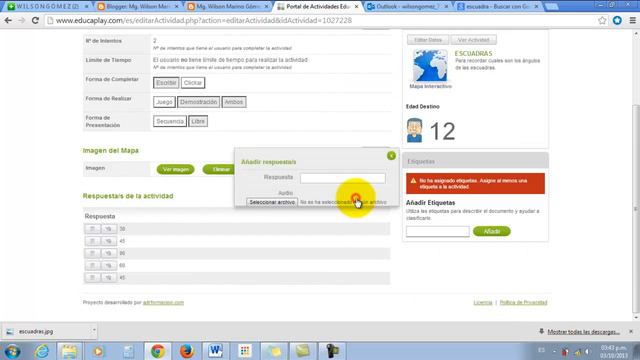Click the ES language indicator in tray
Viewport: 640px width, 360px height.
pos(541,350)
